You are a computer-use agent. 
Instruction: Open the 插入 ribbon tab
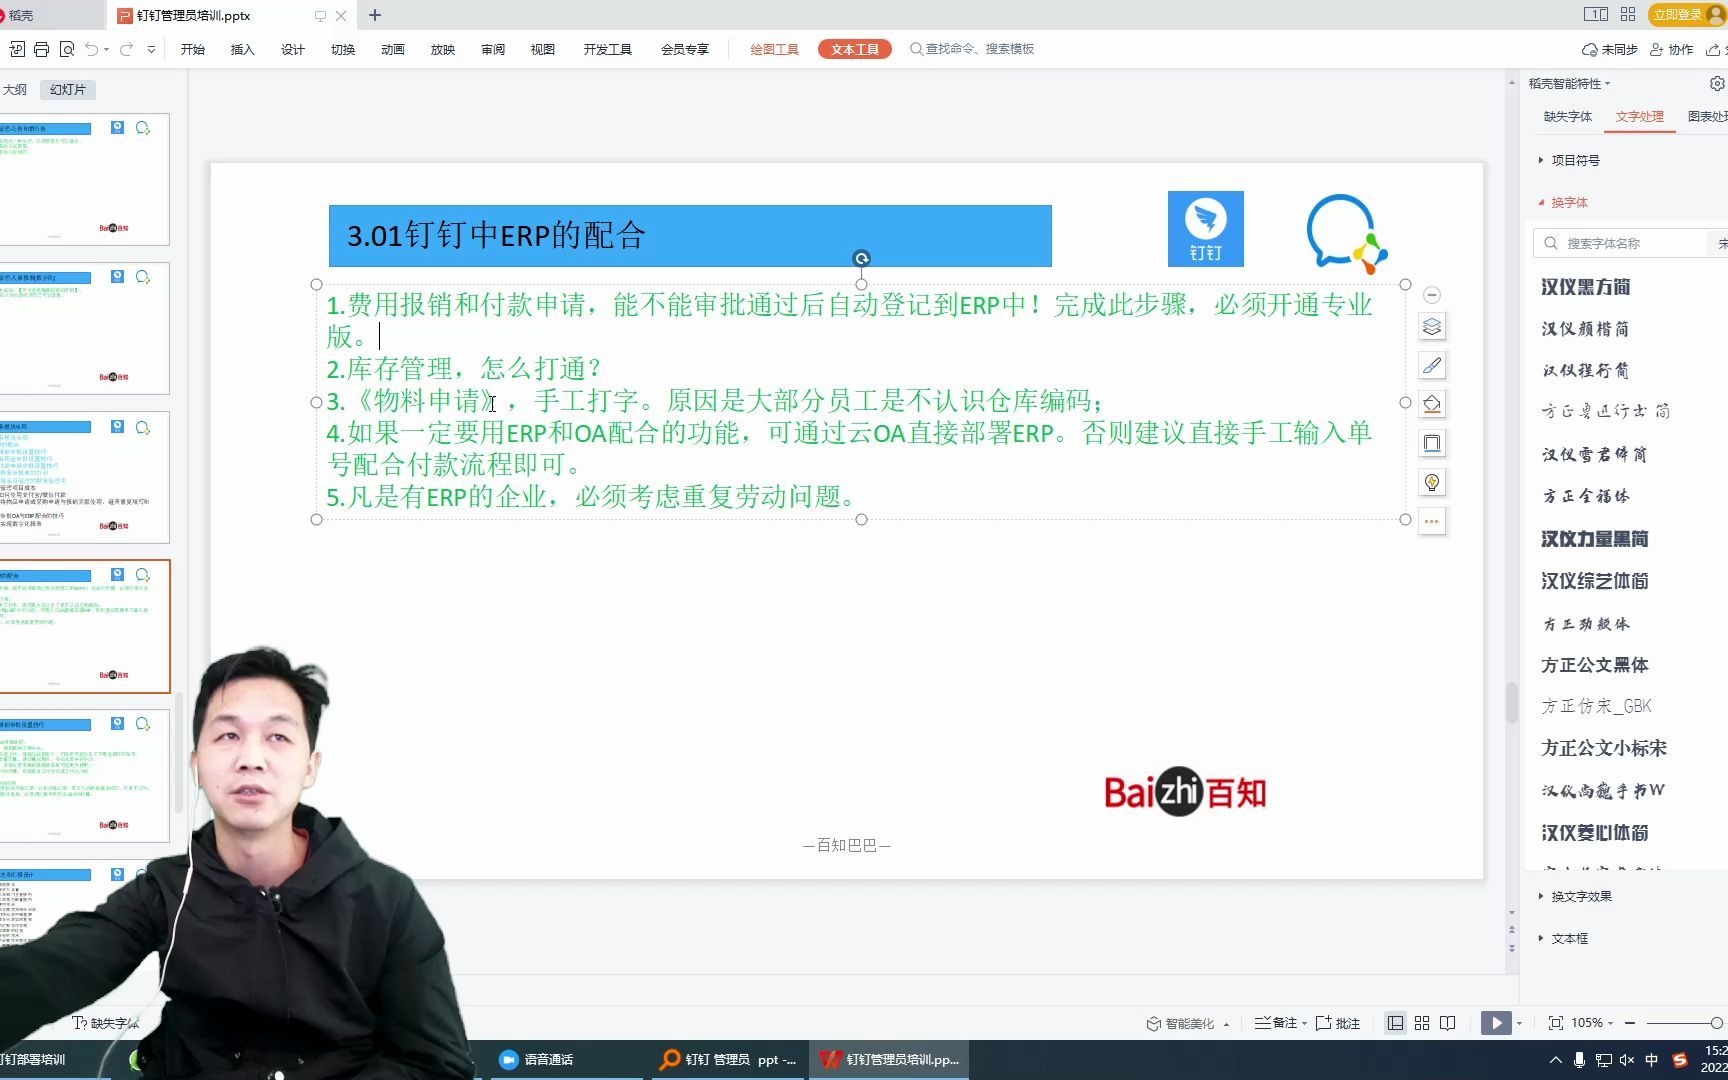tap(243, 49)
